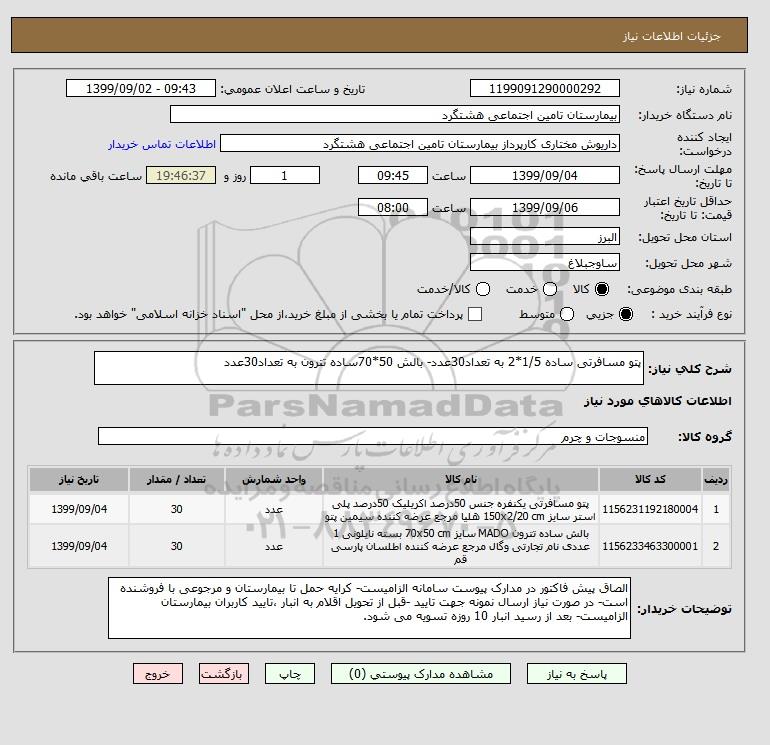Screen dimensions: 770x745
Task: Click the remaining time countdown 19:46:37
Action: tap(181, 175)
